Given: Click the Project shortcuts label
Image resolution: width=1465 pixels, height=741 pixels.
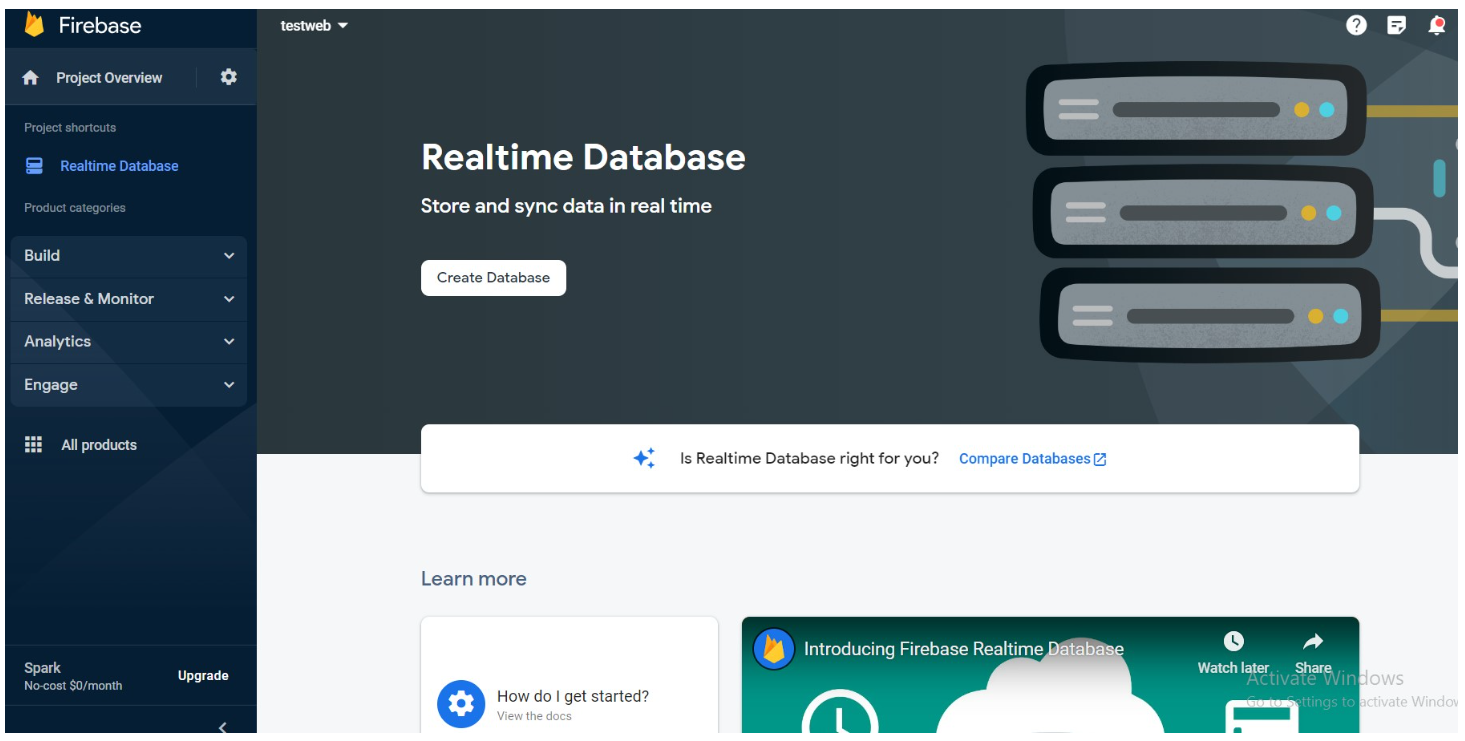Looking at the screenshot, I should (70, 128).
